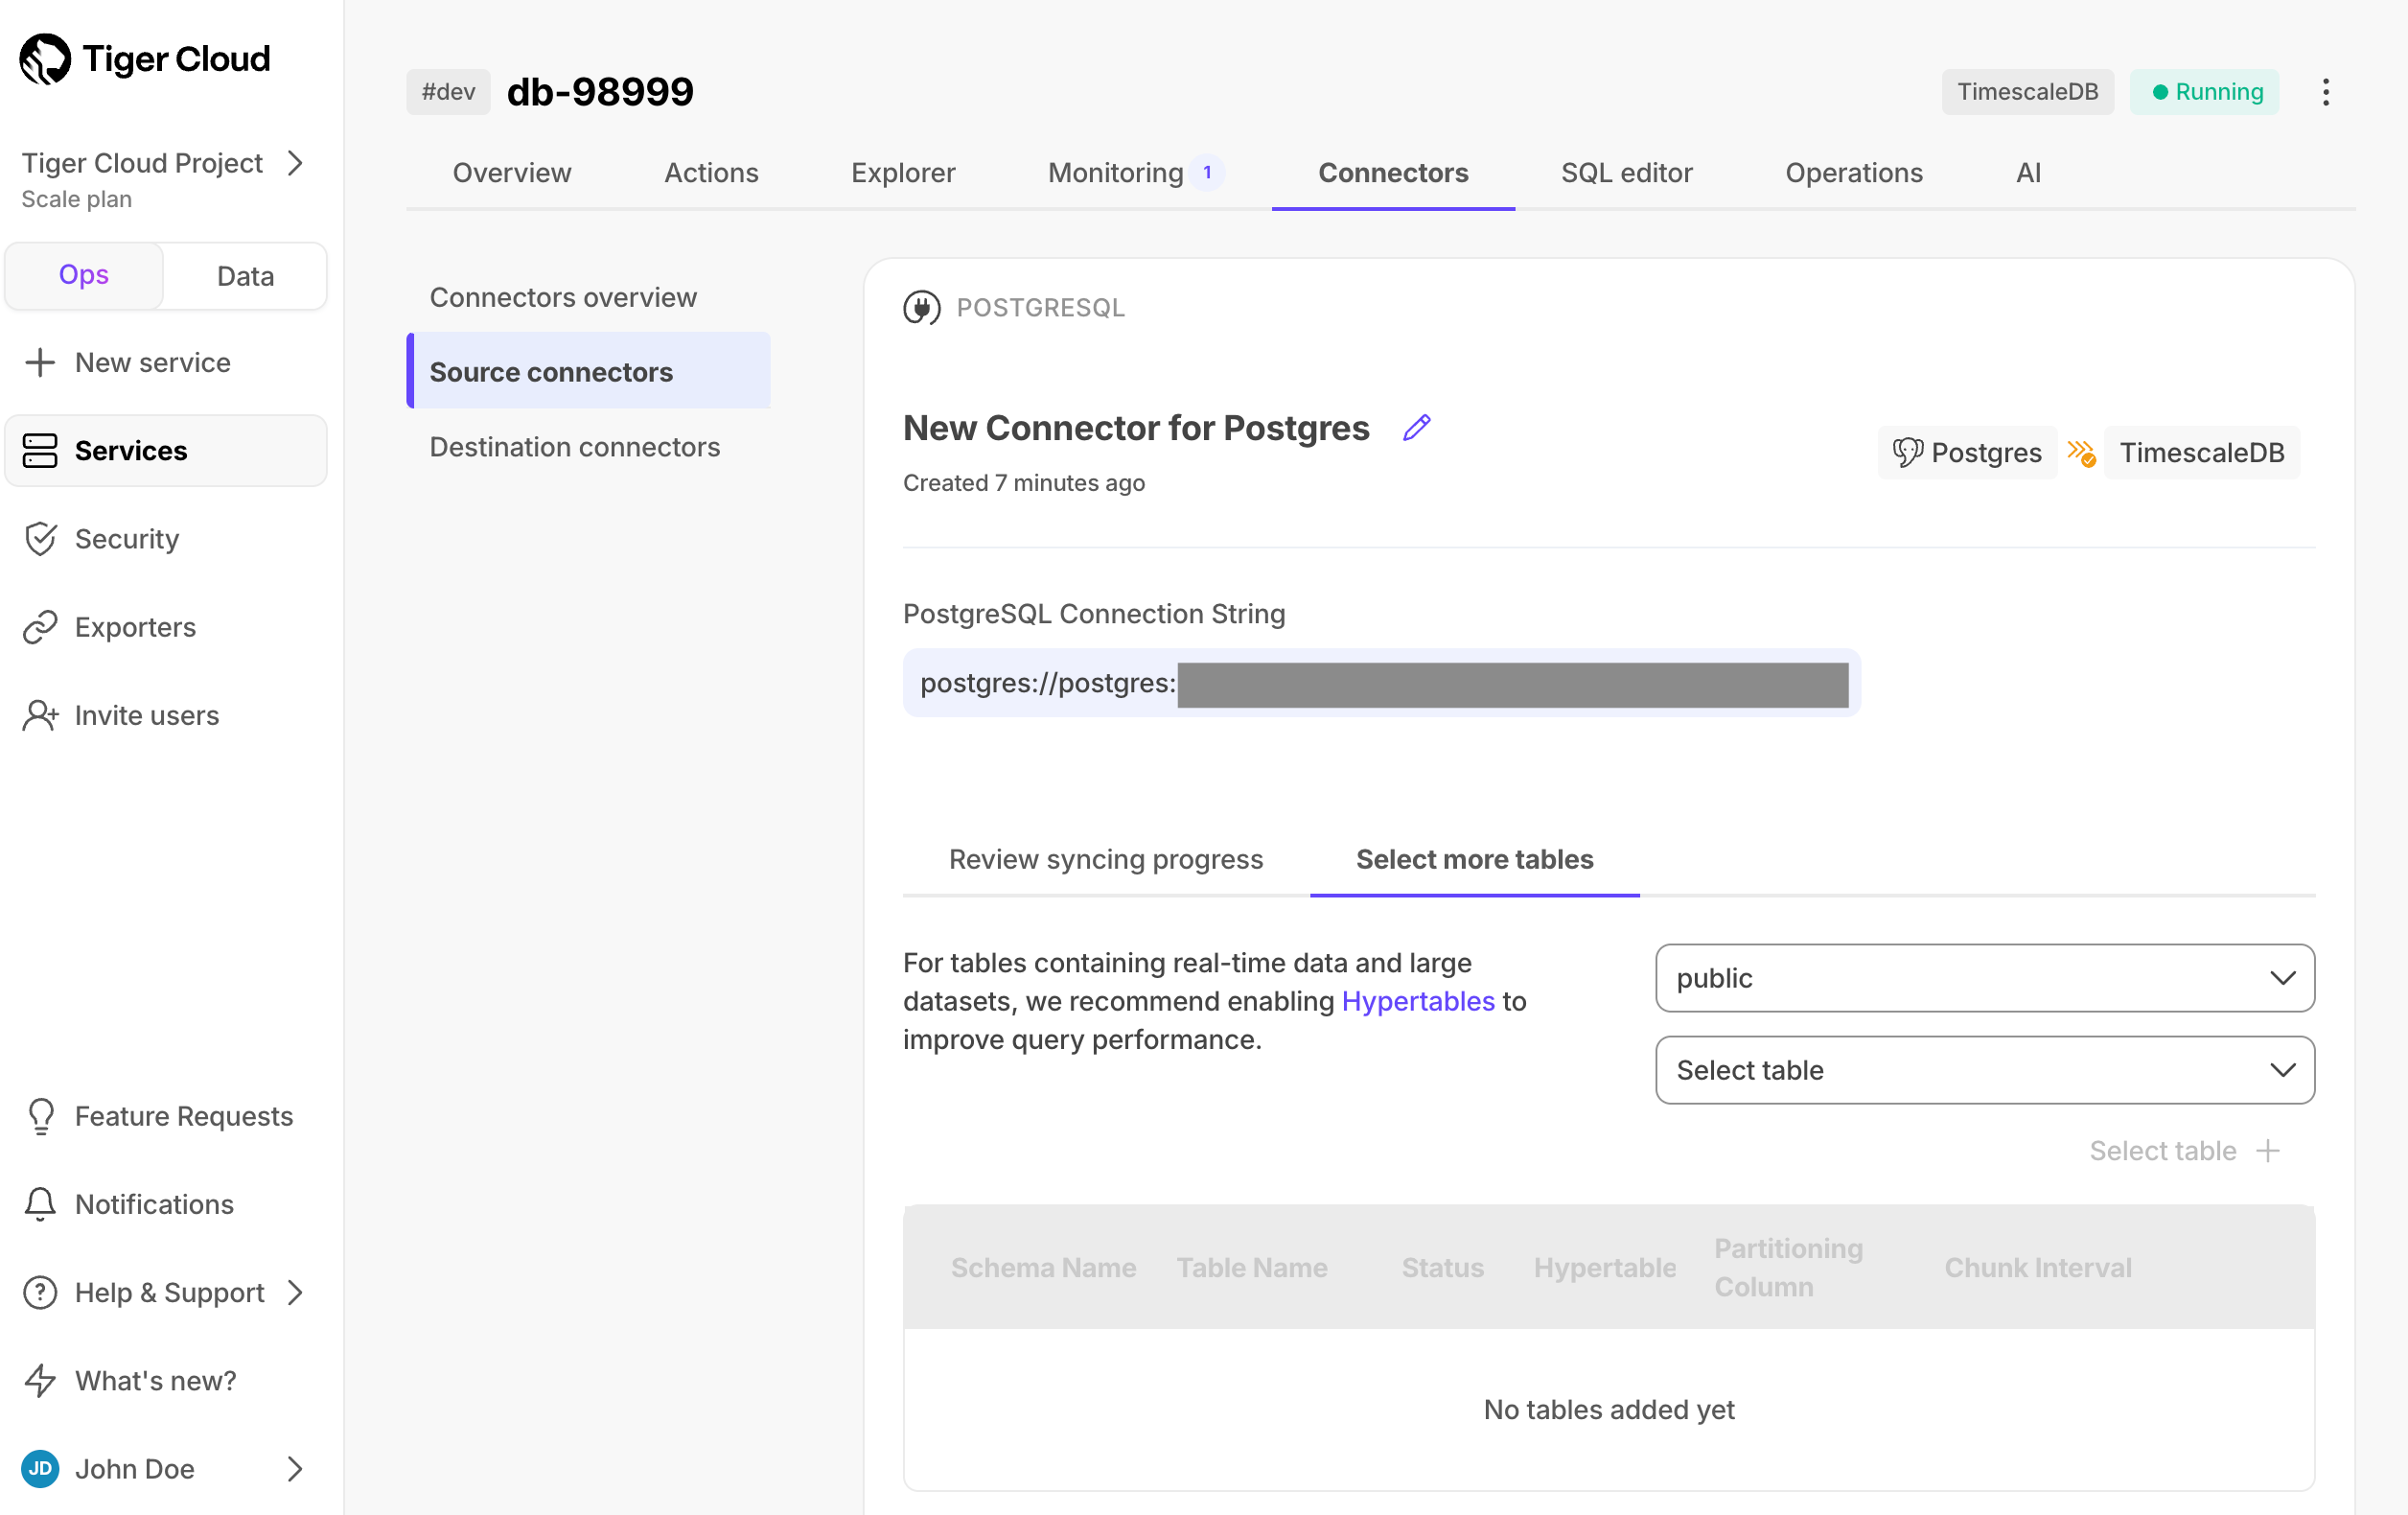The width and height of the screenshot is (2408, 1515).
Task: Open the Services page
Action: [x=165, y=450]
